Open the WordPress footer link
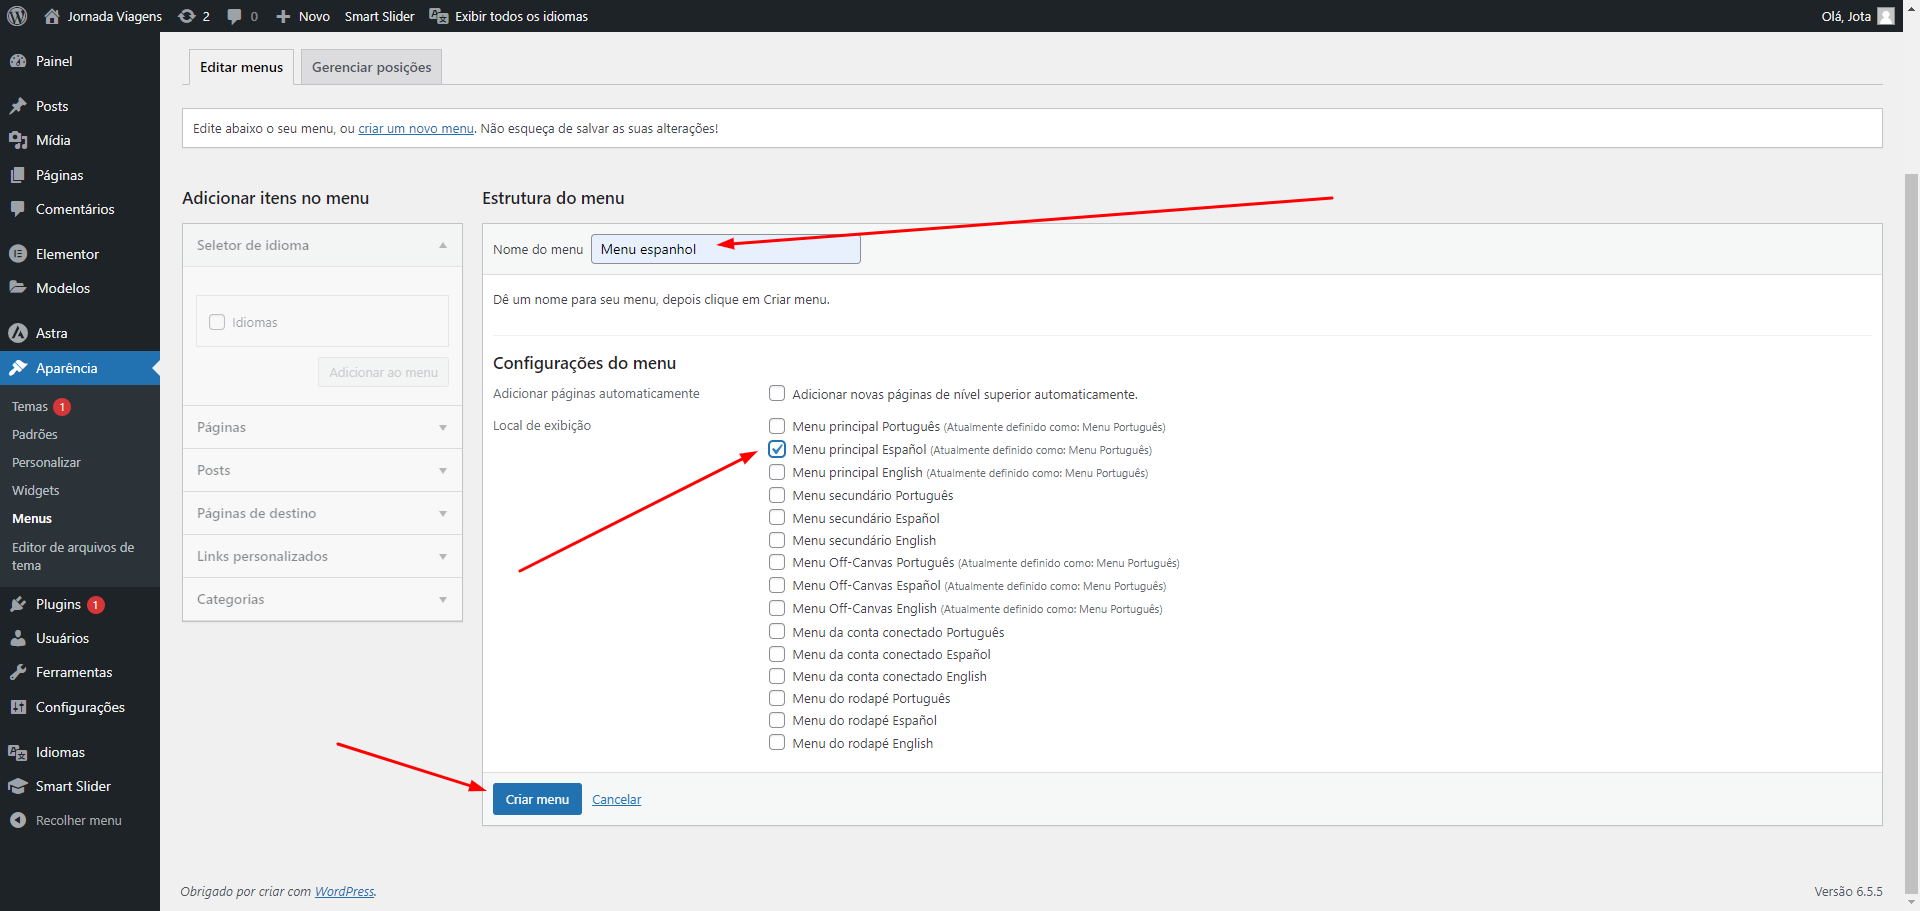This screenshot has width=1920, height=911. (x=344, y=891)
